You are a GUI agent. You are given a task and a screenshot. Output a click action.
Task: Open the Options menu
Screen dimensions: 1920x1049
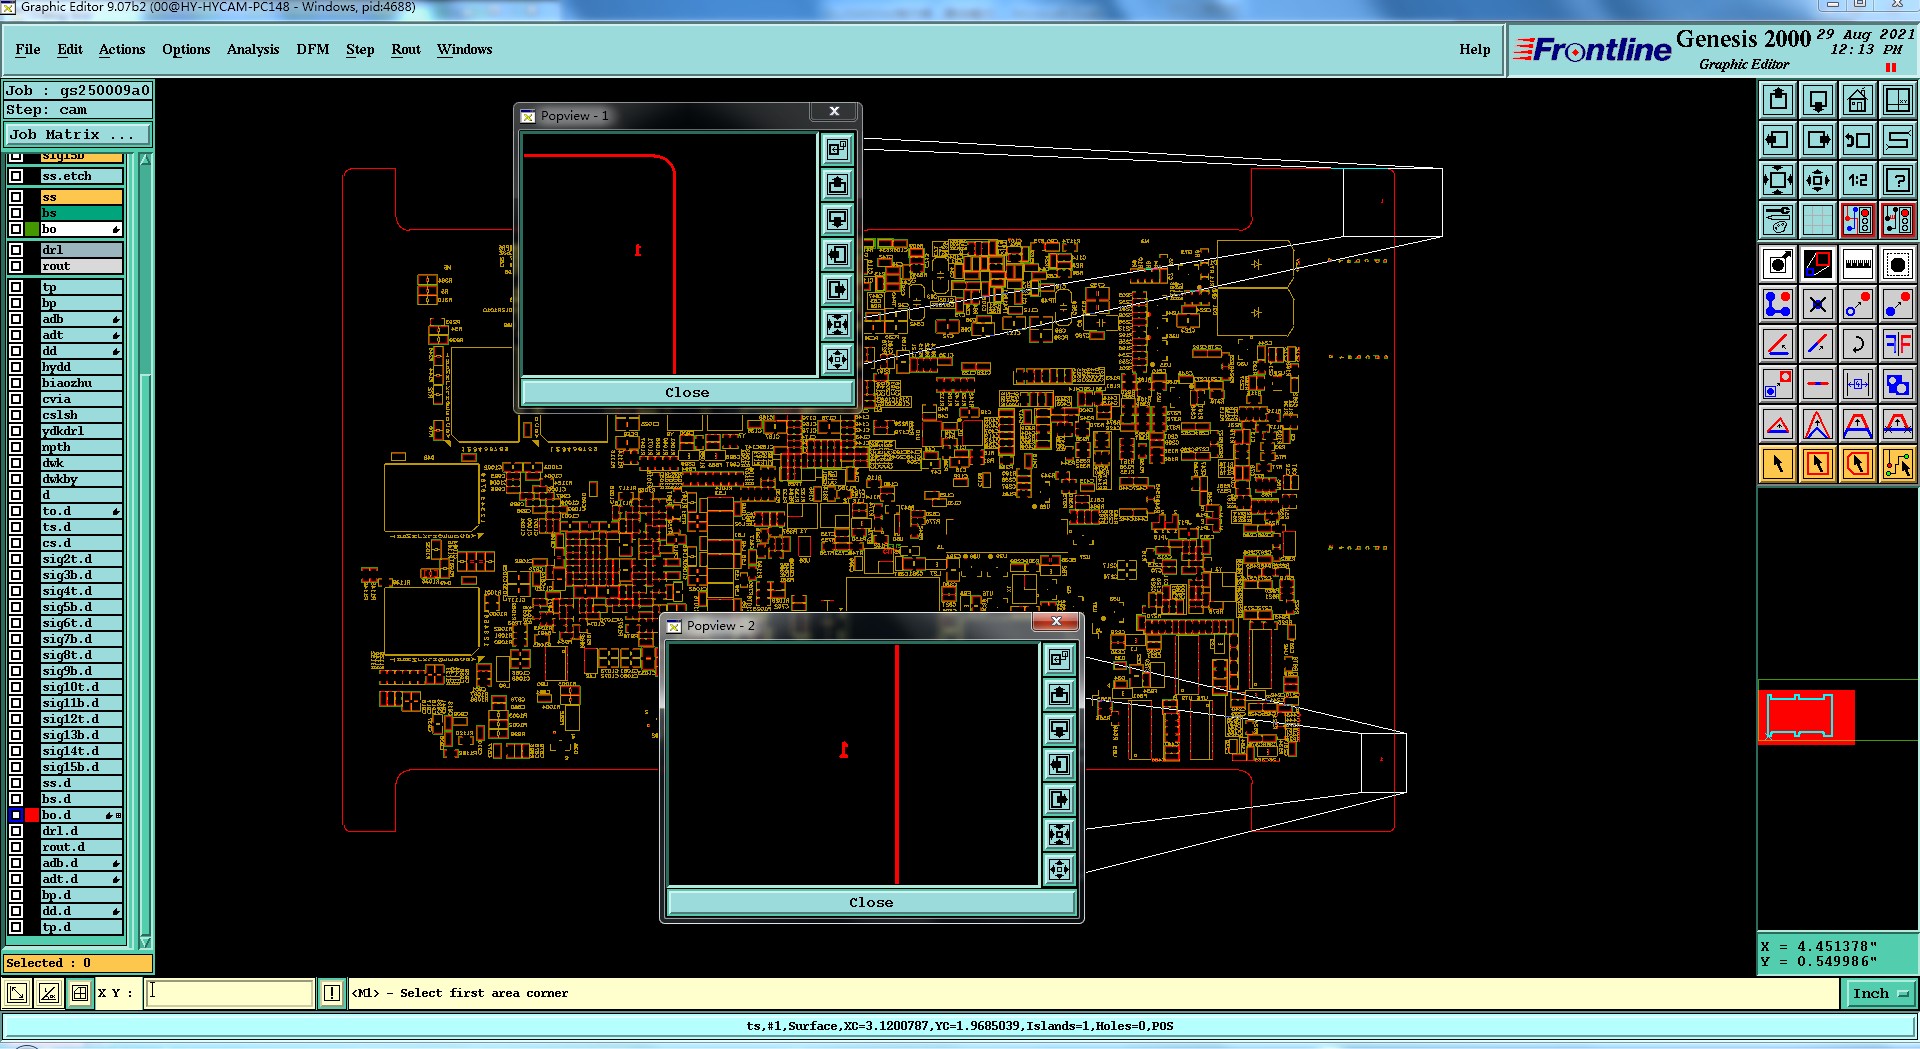(x=186, y=49)
